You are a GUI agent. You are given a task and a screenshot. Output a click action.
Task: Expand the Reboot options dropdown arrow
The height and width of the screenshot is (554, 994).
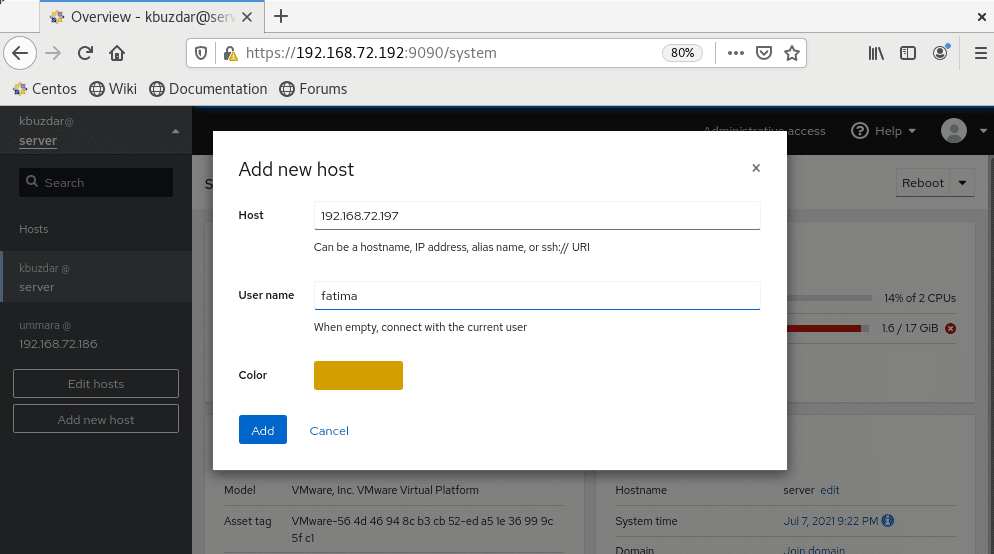962,183
